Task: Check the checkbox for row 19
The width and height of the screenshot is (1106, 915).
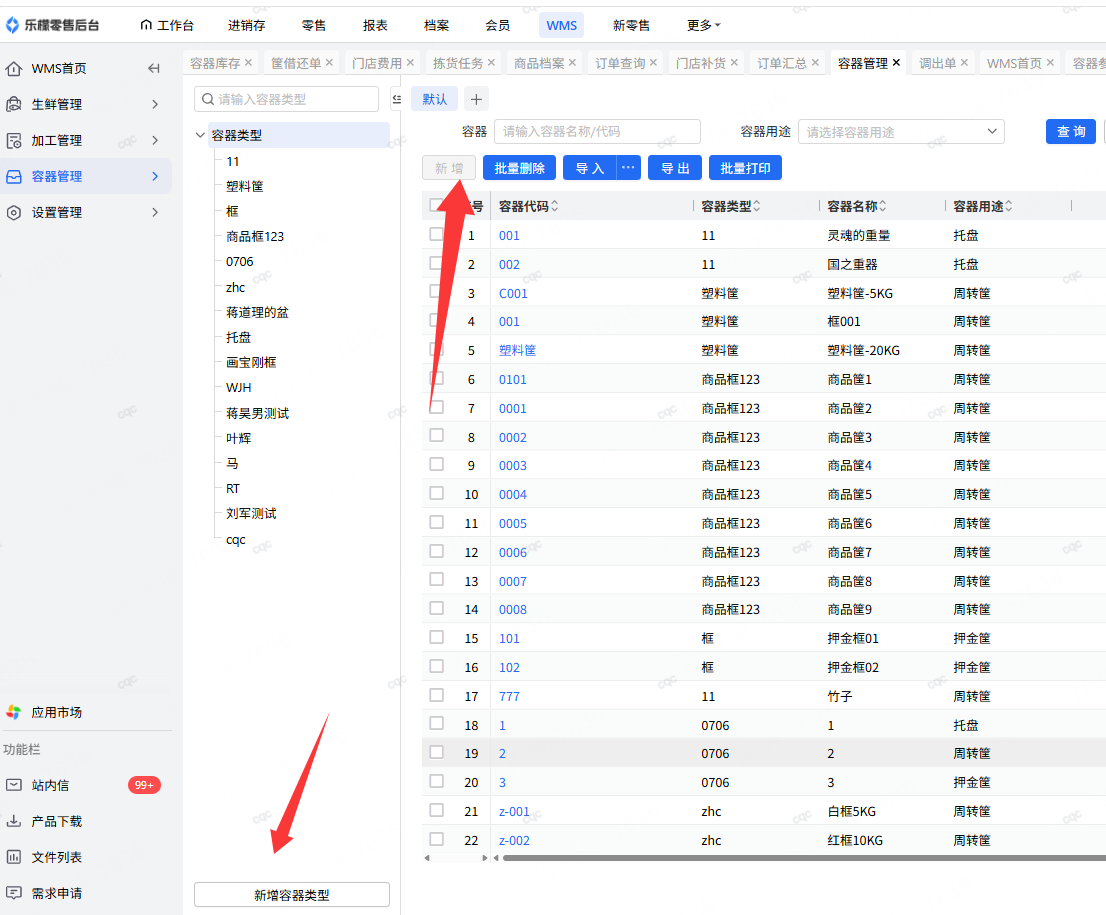Action: 437,752
